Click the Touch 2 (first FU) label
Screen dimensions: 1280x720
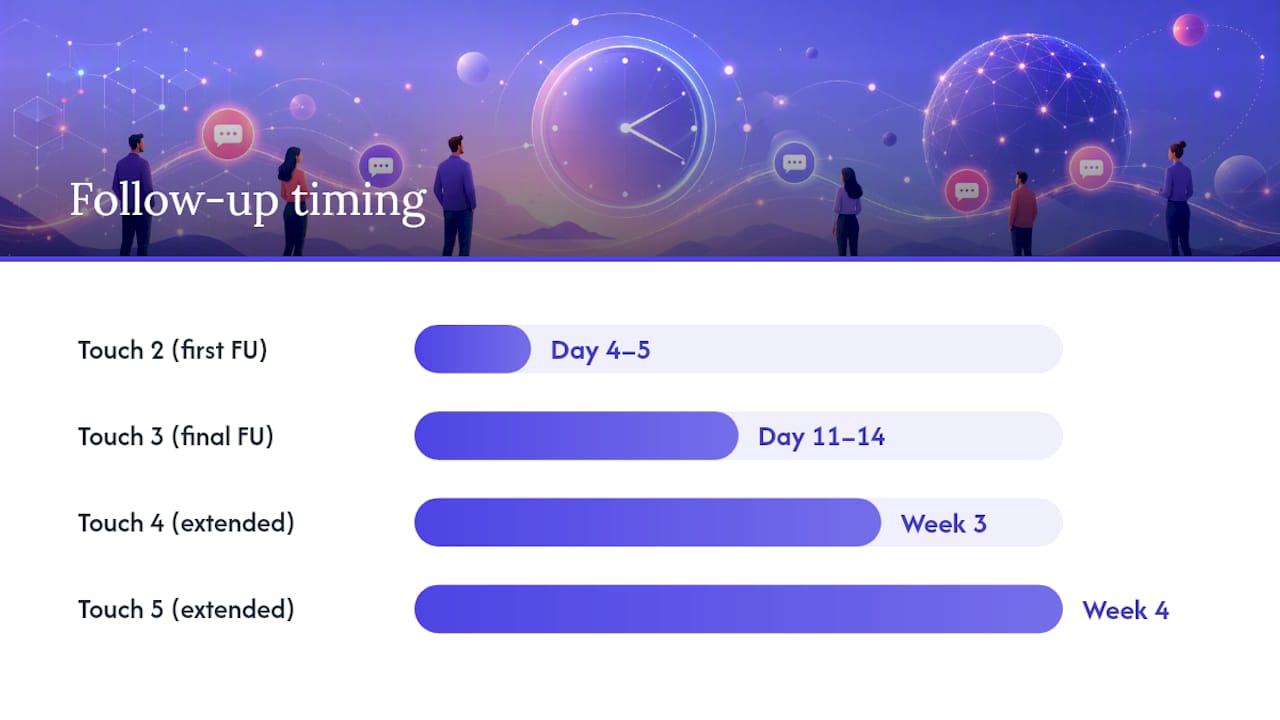(x=173, y=350)
